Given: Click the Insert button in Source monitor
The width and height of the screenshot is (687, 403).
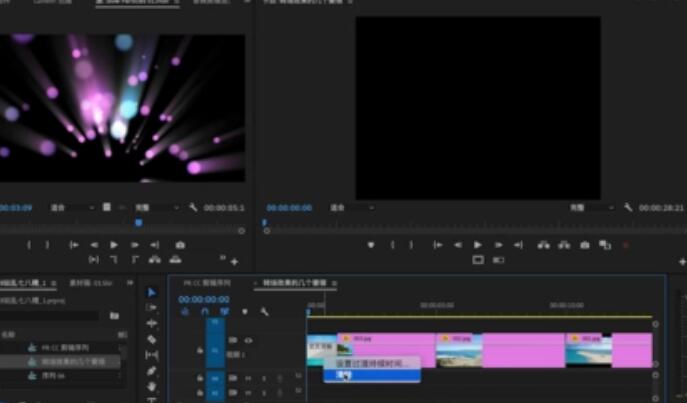Looking at the screenshot, I should pos(155,260).
